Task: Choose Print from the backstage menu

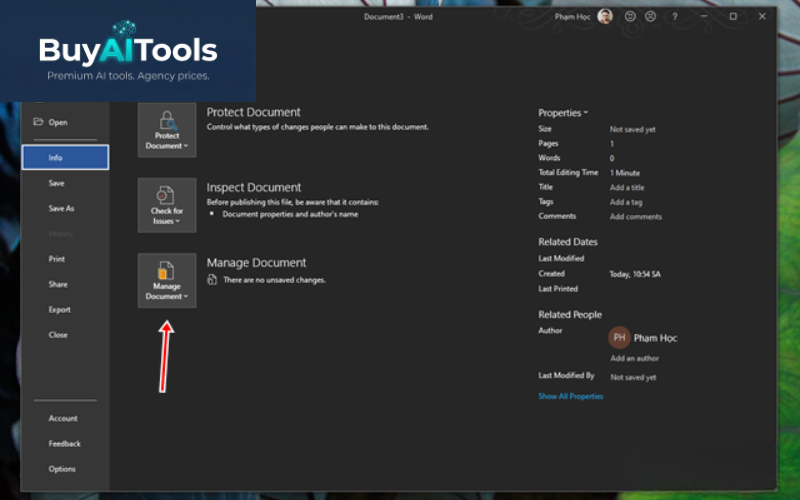Action: (x=57, y=259)
